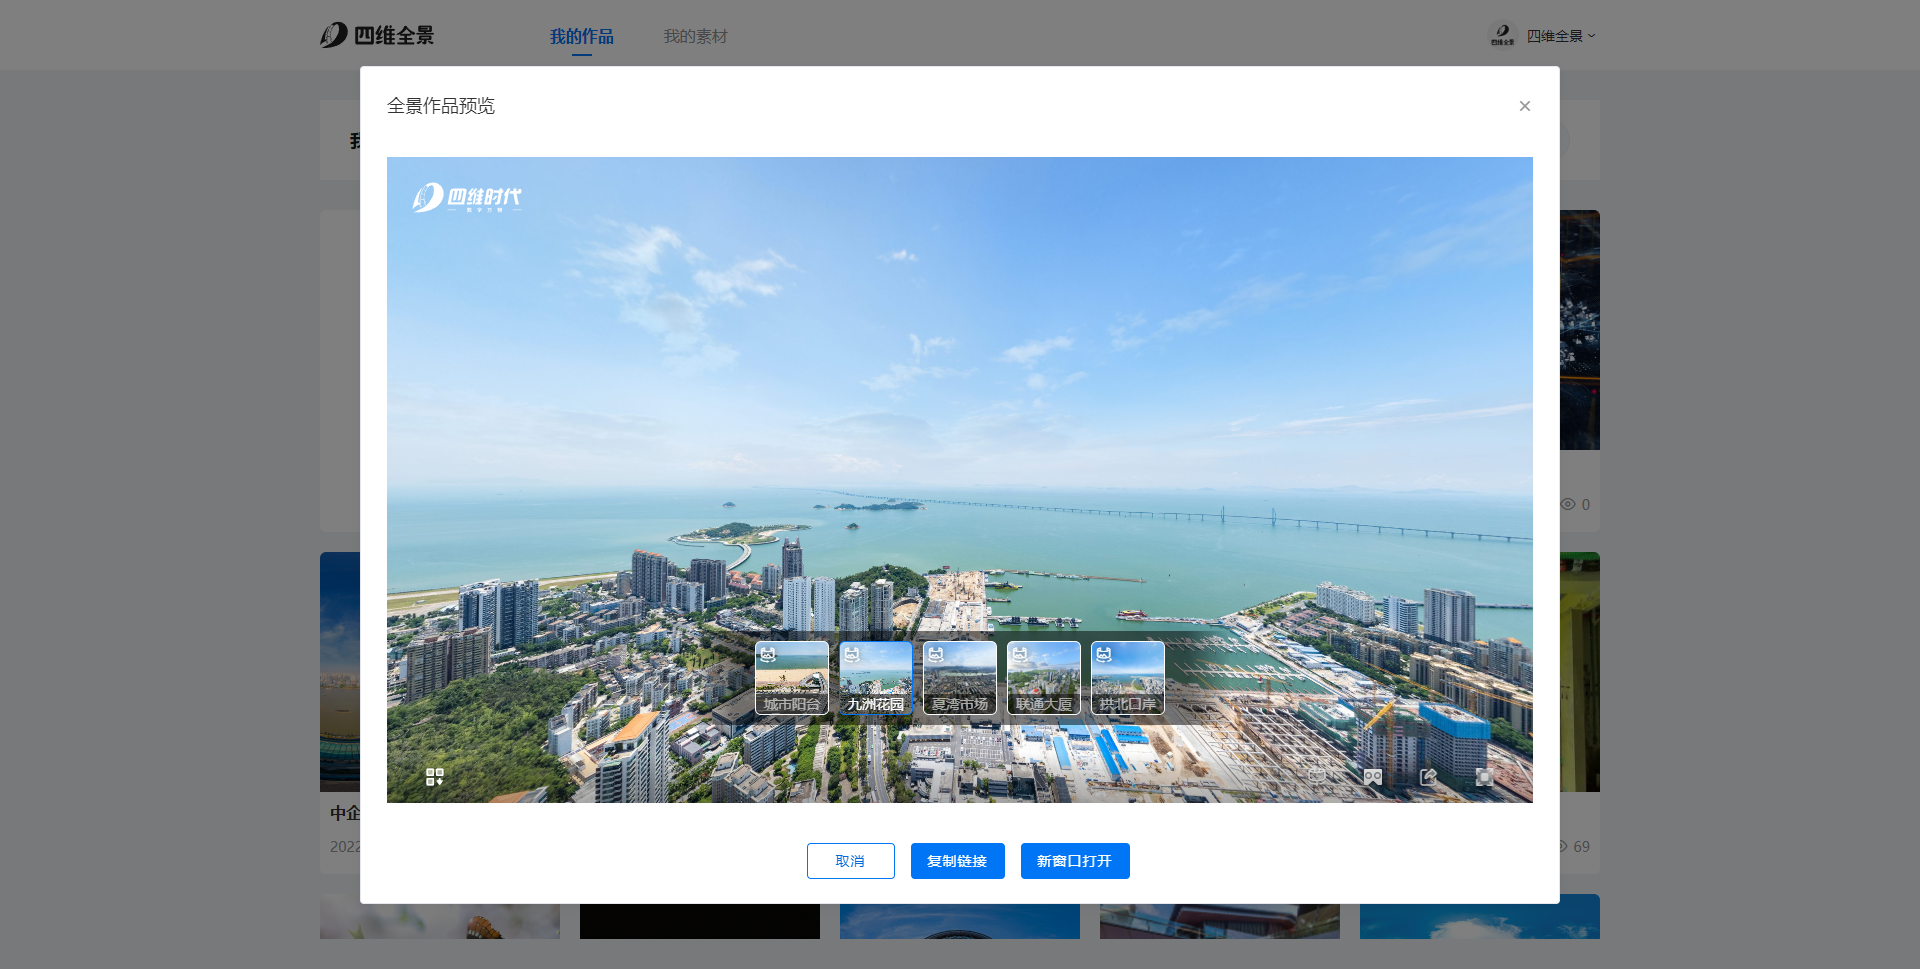Select the 城市阳台 scene thumbnail
The width and height of the screenshot is (1920, 969).
point(791,678)
